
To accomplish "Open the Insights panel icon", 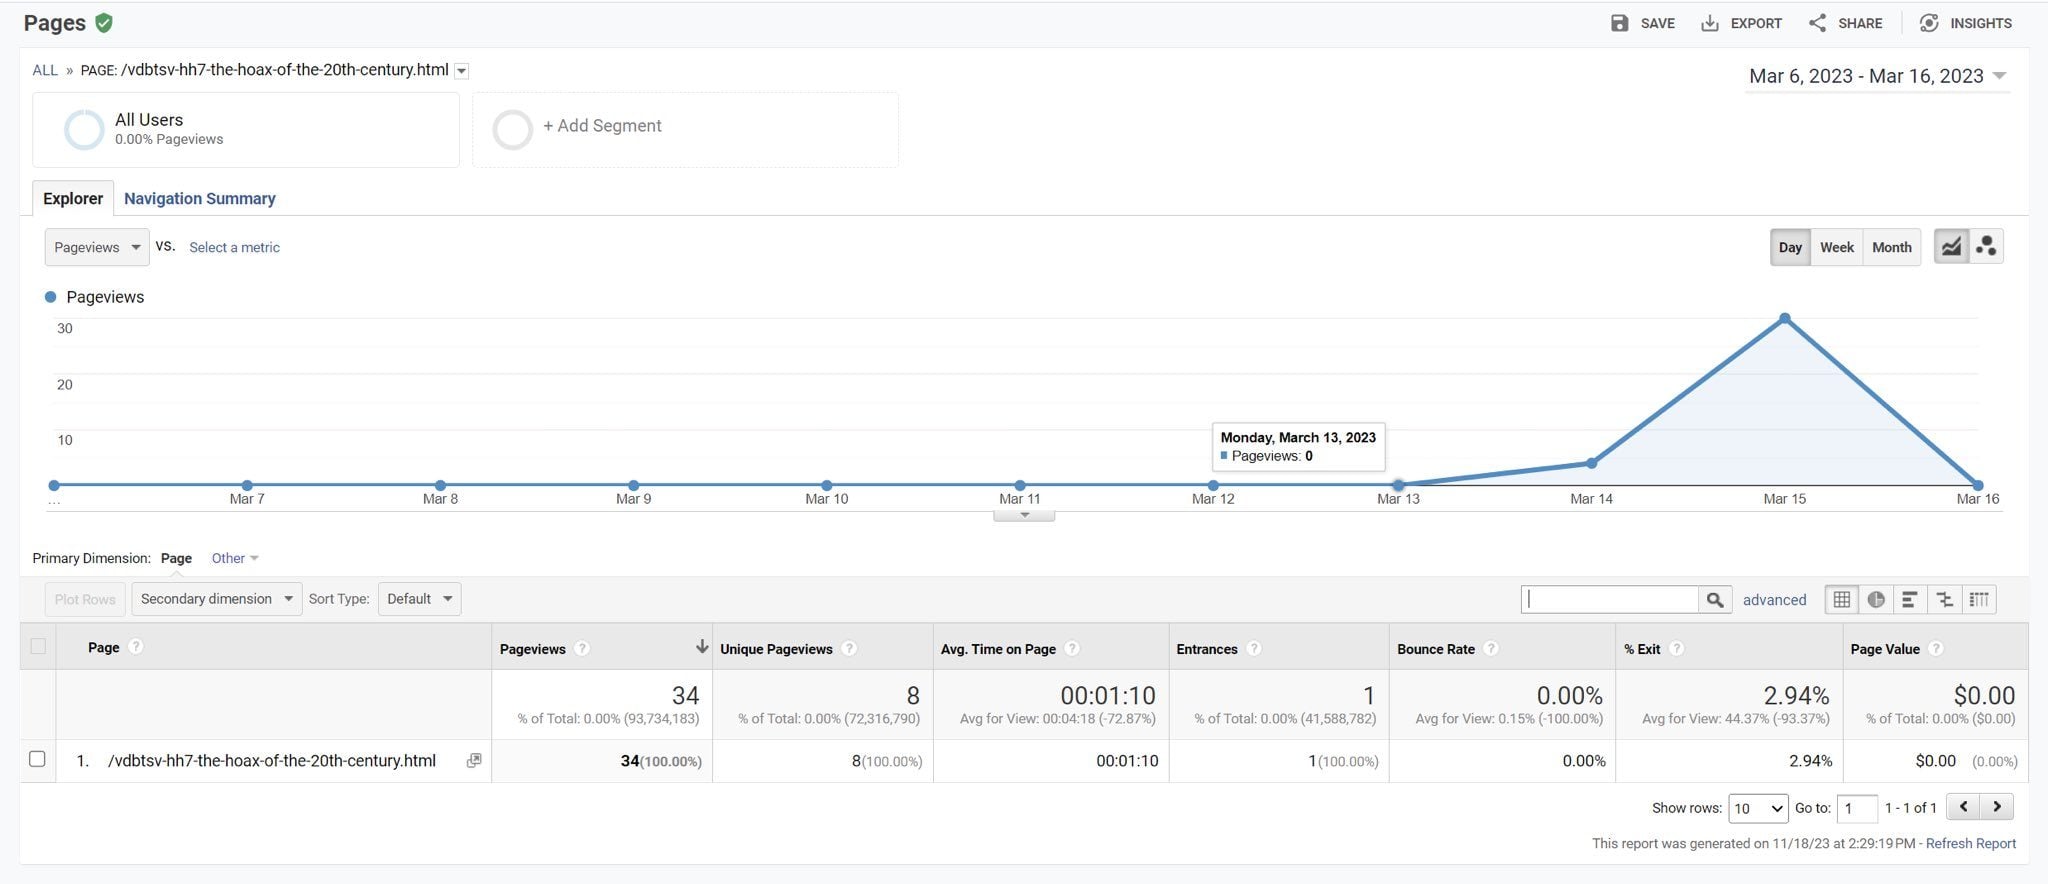I will (1929, 23).
